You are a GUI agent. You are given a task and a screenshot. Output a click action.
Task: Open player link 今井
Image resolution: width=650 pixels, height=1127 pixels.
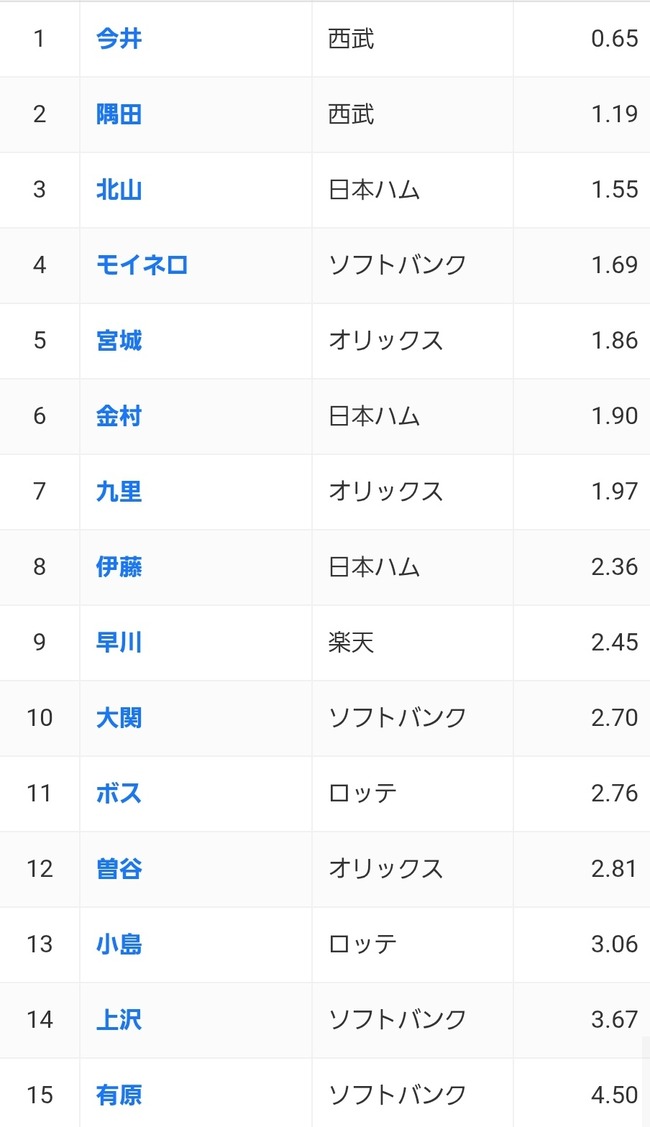point(119,39)
